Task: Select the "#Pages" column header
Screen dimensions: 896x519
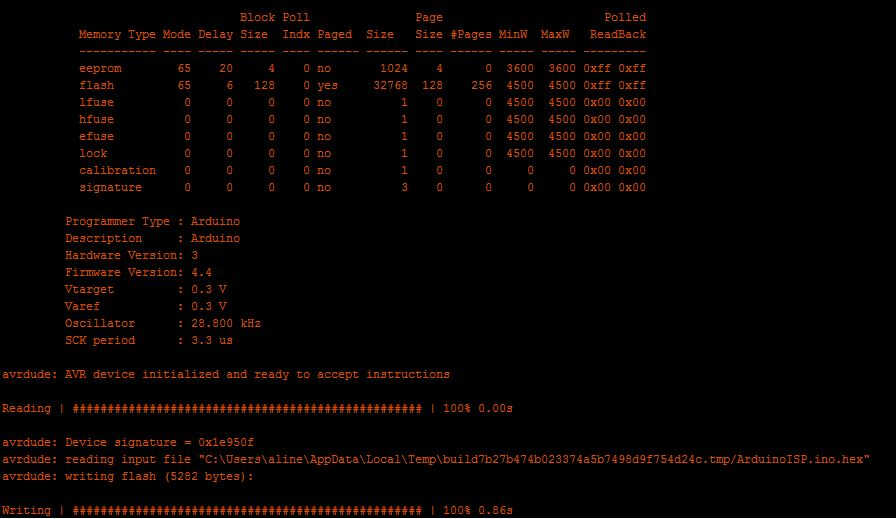Action: point(471,34)
